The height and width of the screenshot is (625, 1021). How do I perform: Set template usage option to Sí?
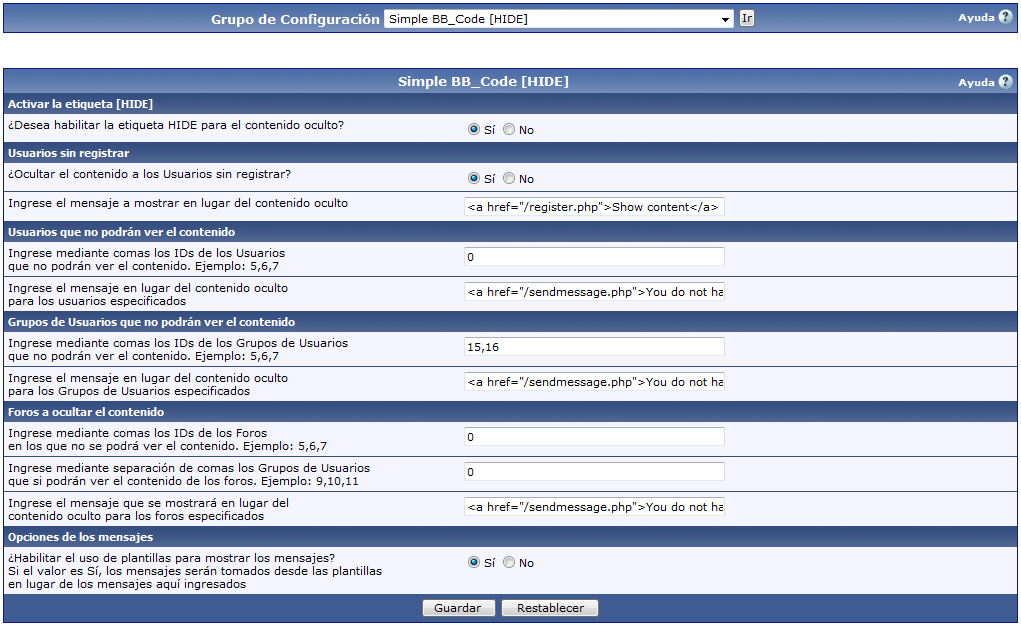pos(474,562)
